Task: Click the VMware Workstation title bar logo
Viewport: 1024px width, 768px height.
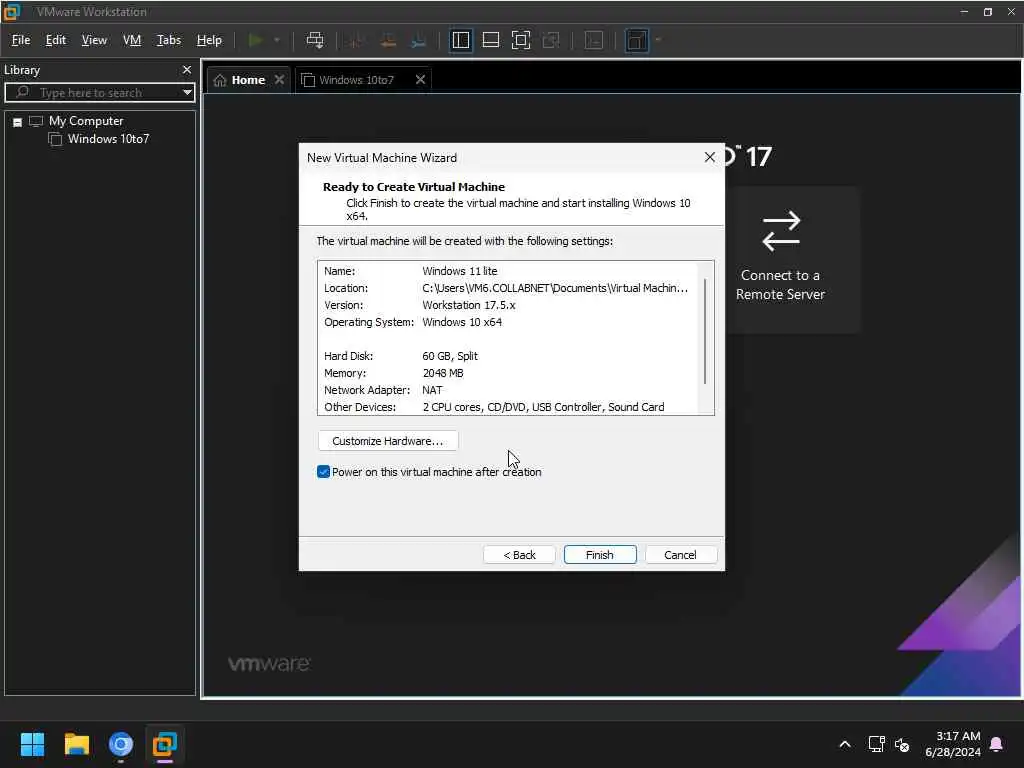Action: pyautogui.click(x=12, y=12)
